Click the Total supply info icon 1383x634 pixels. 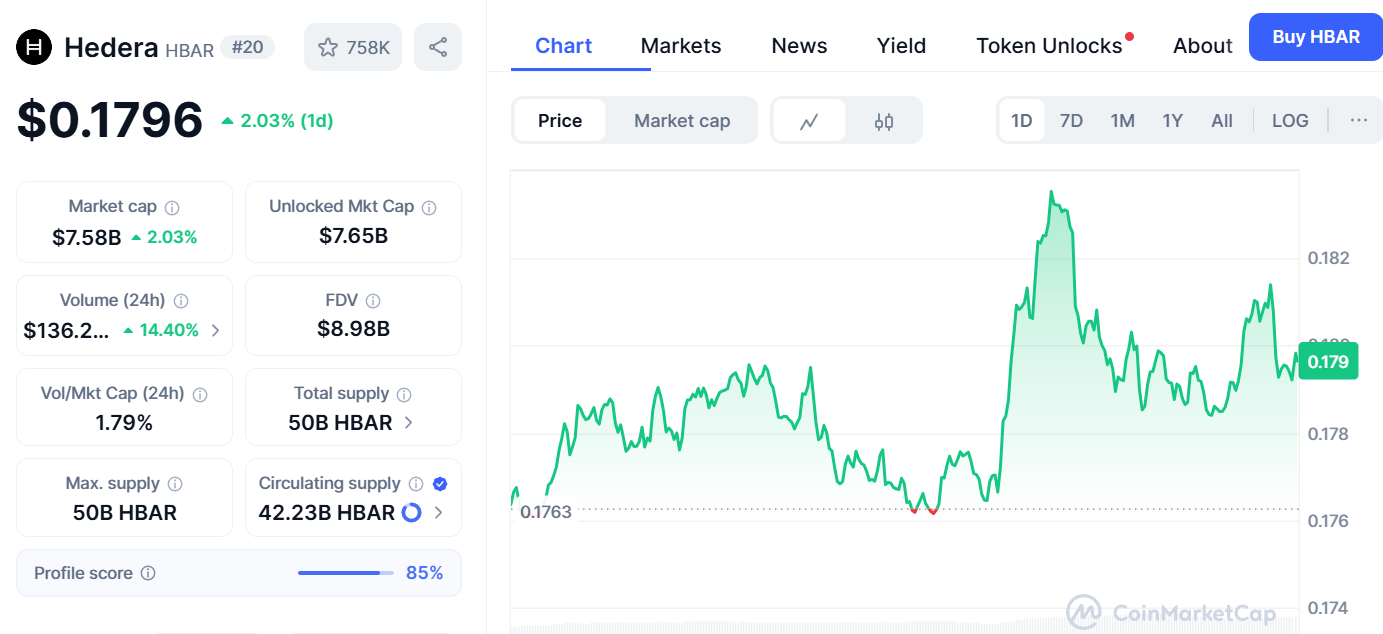pyautogui.click(x=404, y=395)
